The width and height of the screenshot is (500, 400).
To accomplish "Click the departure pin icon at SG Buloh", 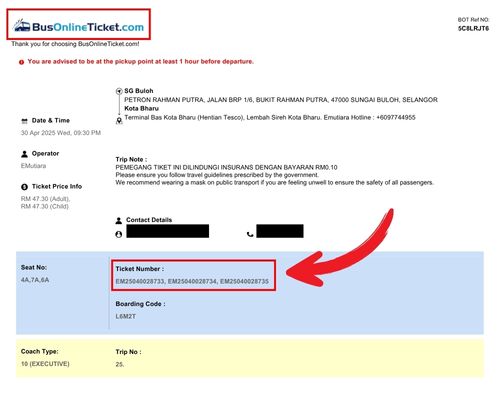I will pos(119,91).
